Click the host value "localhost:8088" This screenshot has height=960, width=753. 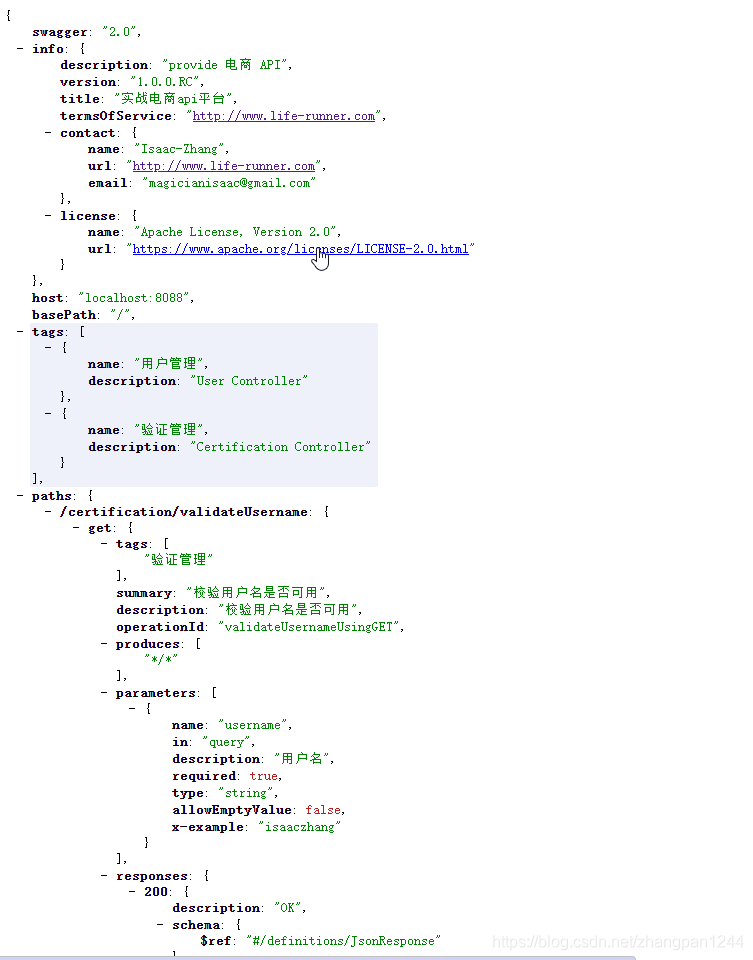[x=134, y=298]
